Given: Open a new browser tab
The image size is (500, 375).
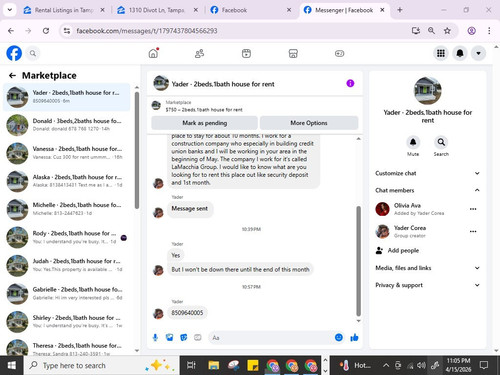Looking at the screenshot, I should [x=400, y=10].
